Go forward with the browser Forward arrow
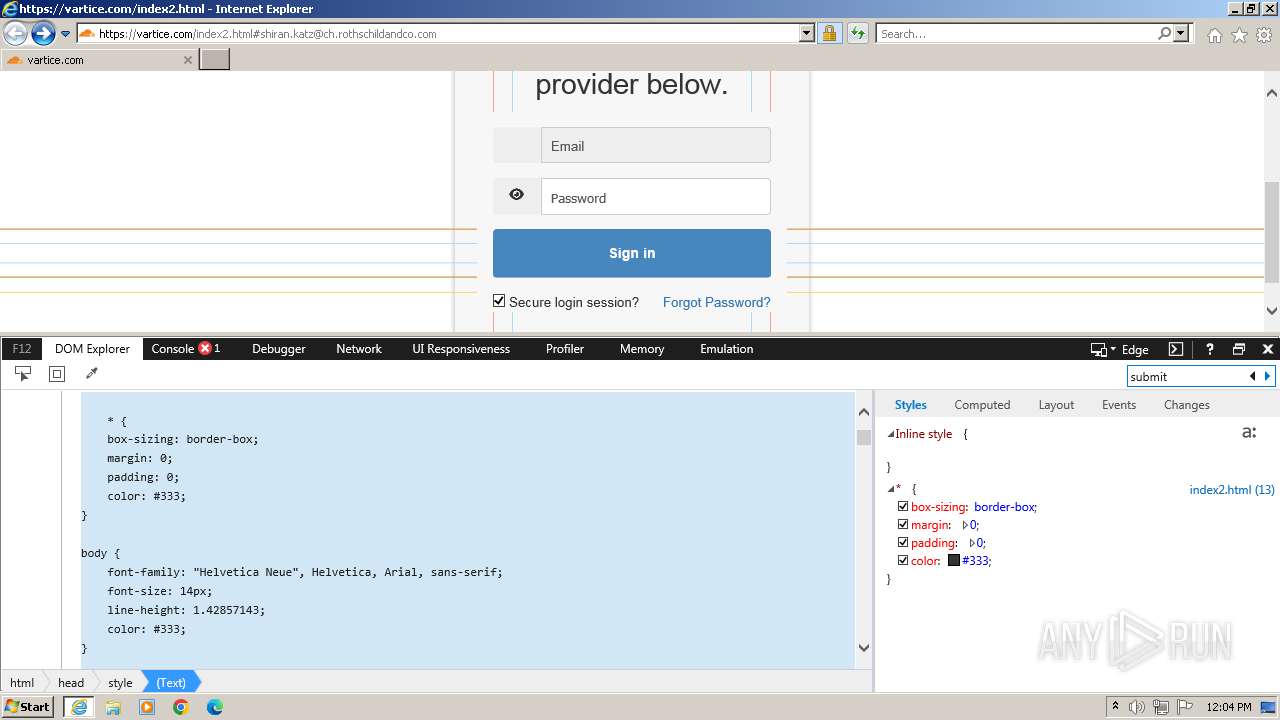 (42, 34)
